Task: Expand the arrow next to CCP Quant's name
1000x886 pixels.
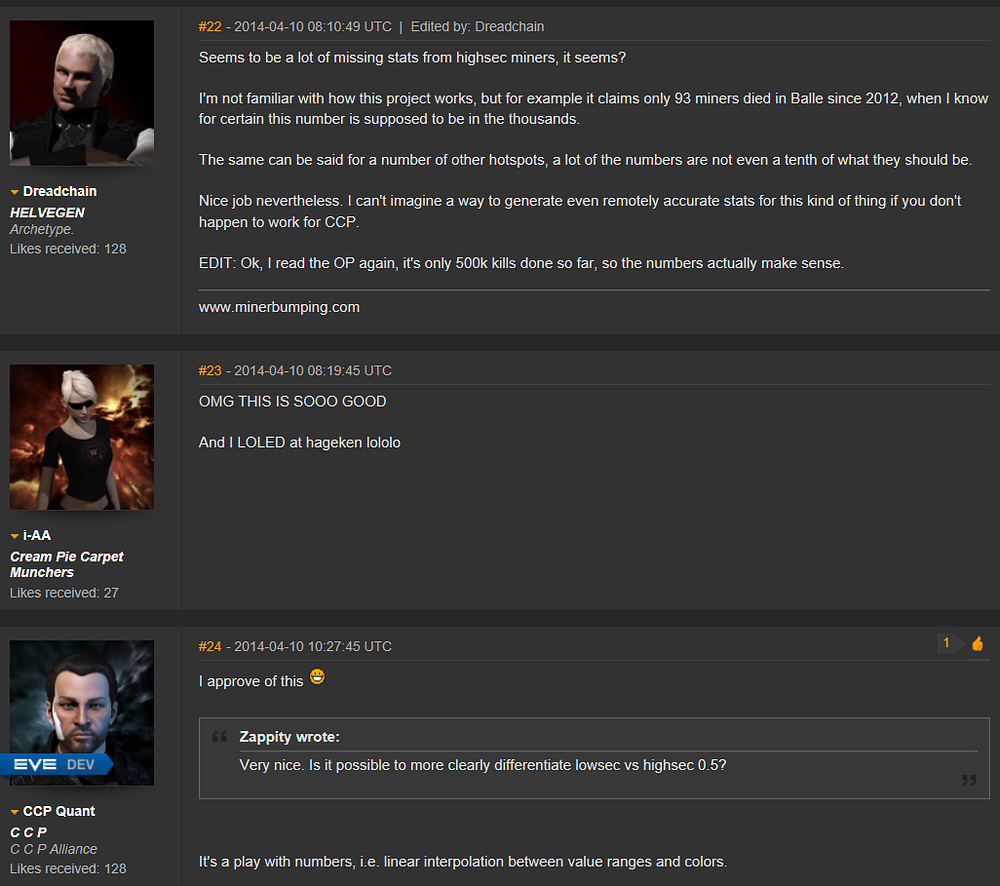Action: click(15, 812)
